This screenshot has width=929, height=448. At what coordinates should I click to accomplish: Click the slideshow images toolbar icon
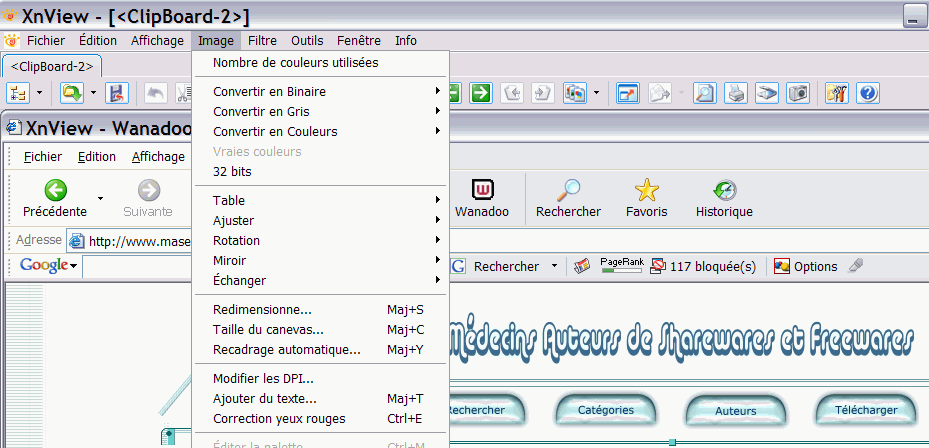[575, 93]
